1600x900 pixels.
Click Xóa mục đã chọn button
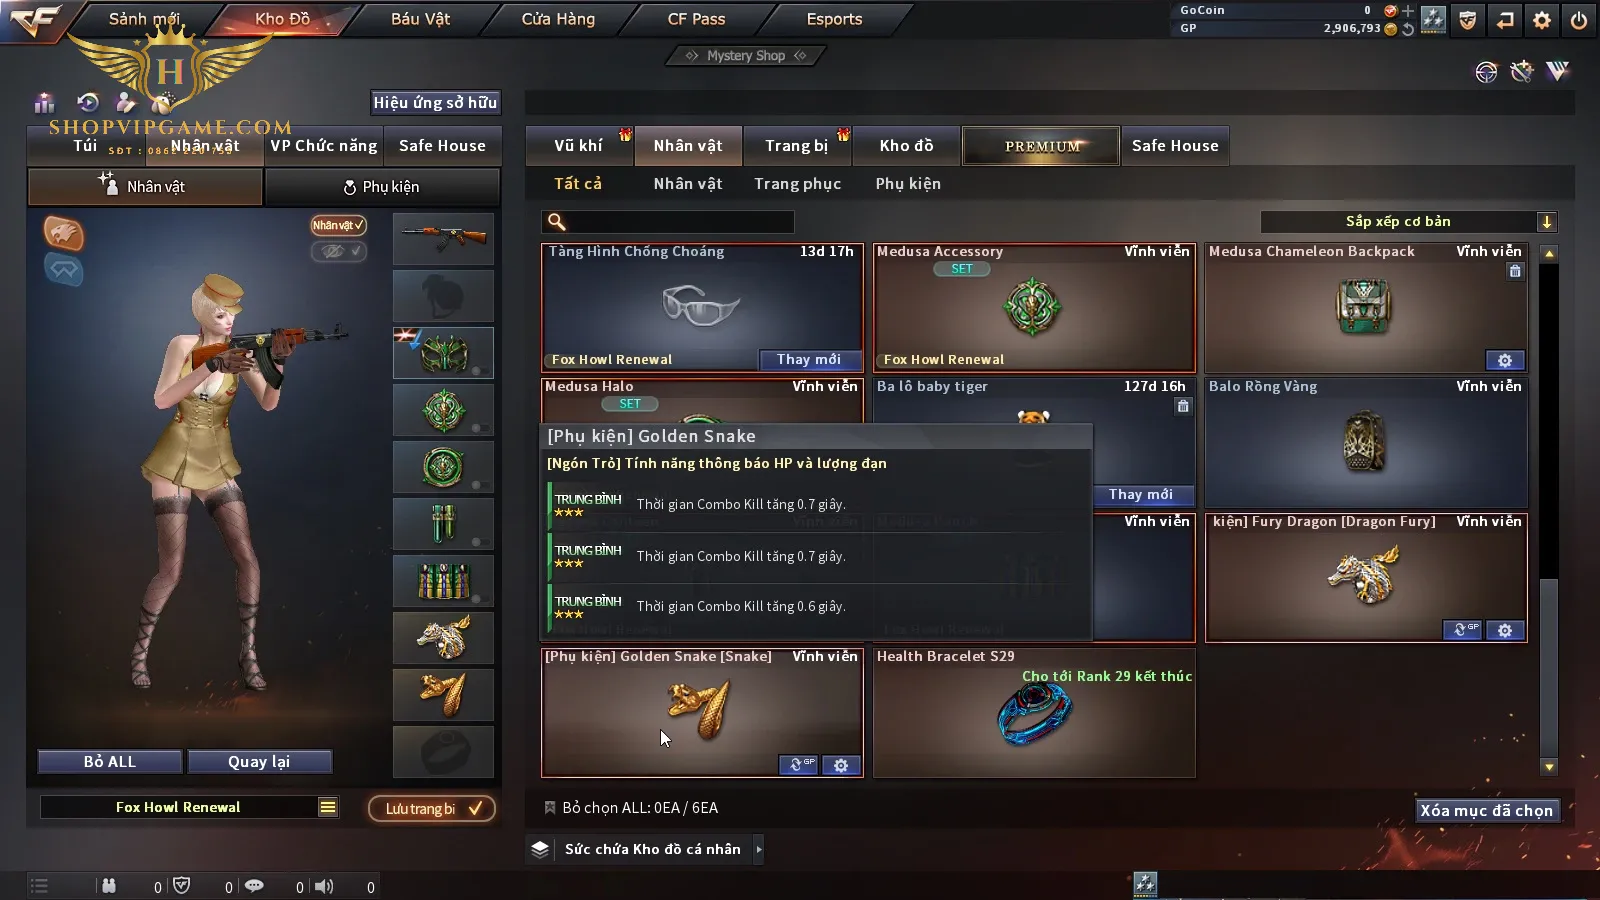[x=1487, y=810]
